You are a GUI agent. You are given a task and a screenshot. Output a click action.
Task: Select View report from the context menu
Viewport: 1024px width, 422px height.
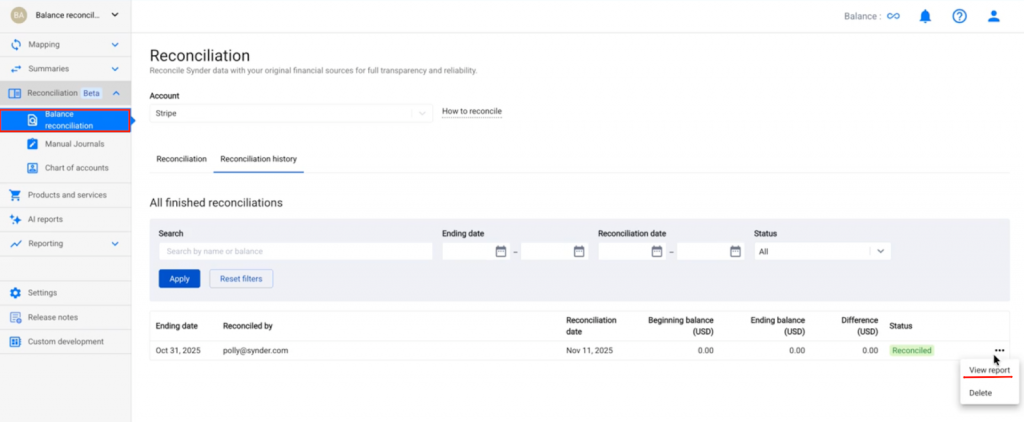click(989, 370)
